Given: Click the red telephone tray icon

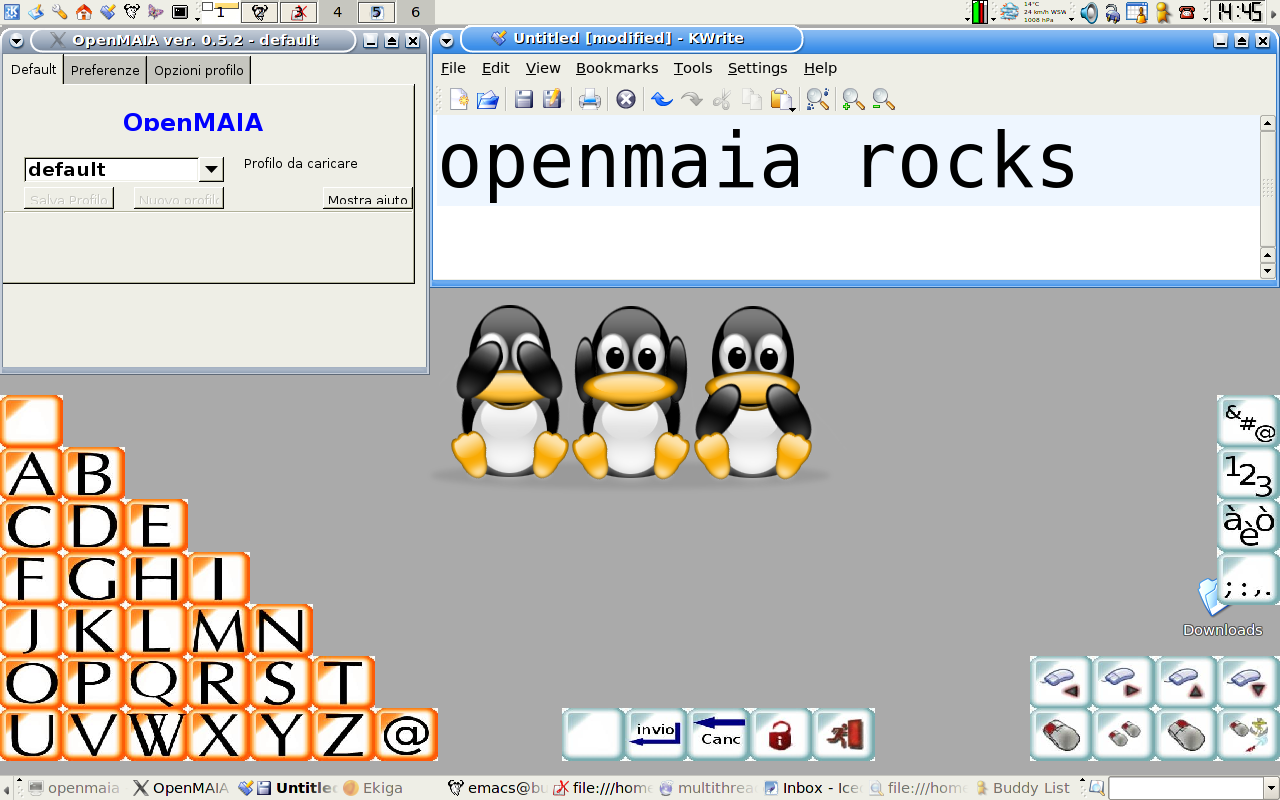Looking at the screenshot, I should click(x=1187, y=12).
